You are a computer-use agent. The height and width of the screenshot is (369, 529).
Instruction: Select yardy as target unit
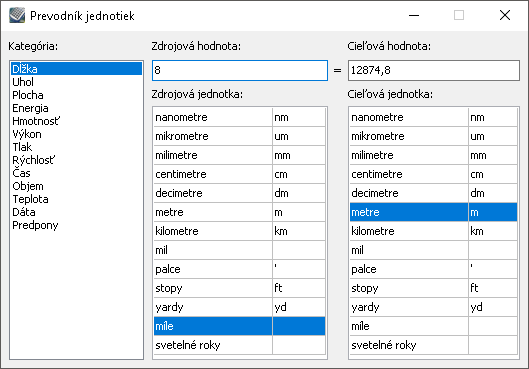(434, 307)
